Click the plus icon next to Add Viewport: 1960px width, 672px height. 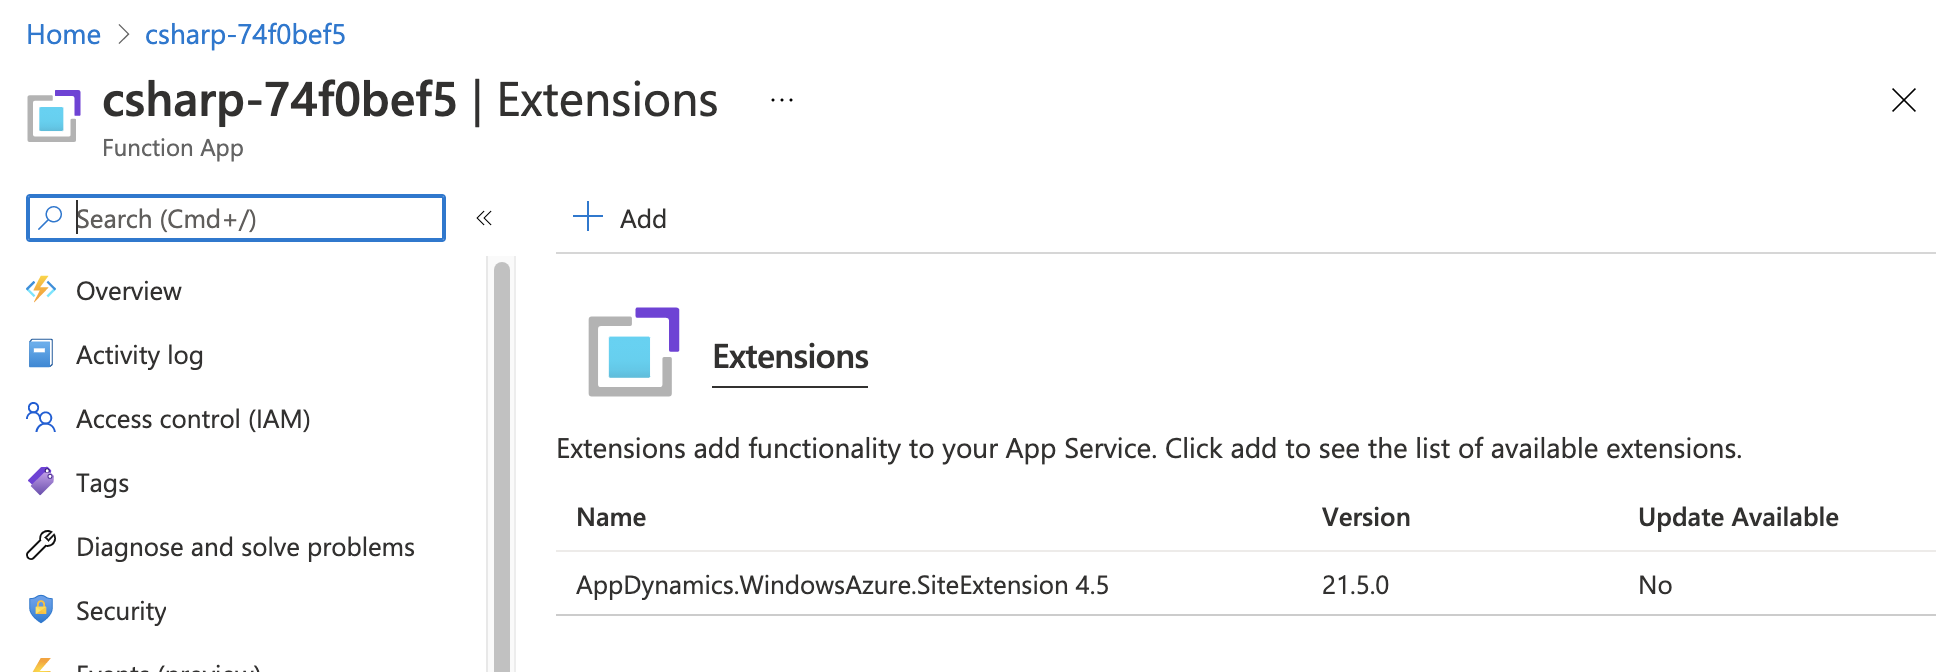(x=587, y=217)
